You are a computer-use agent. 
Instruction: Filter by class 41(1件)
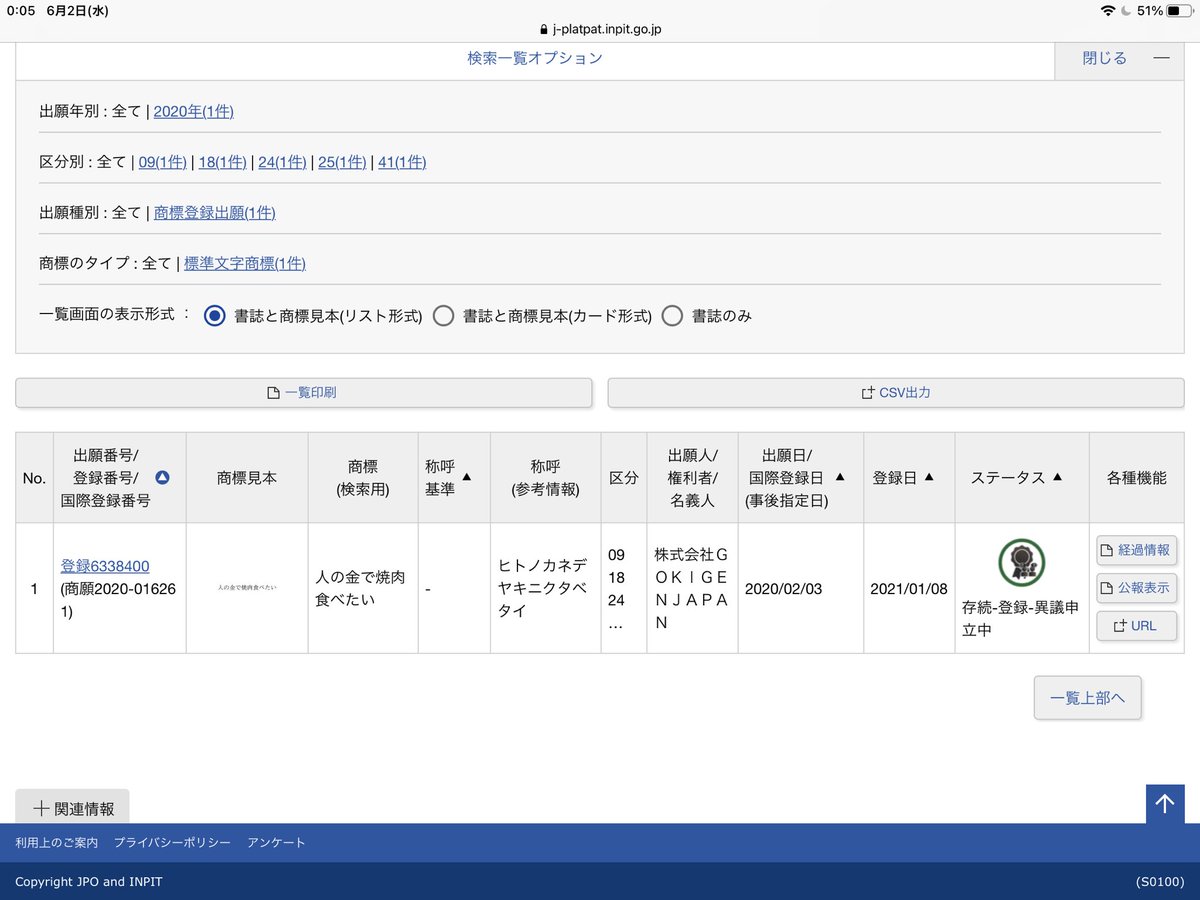click(x=402, y=162)
